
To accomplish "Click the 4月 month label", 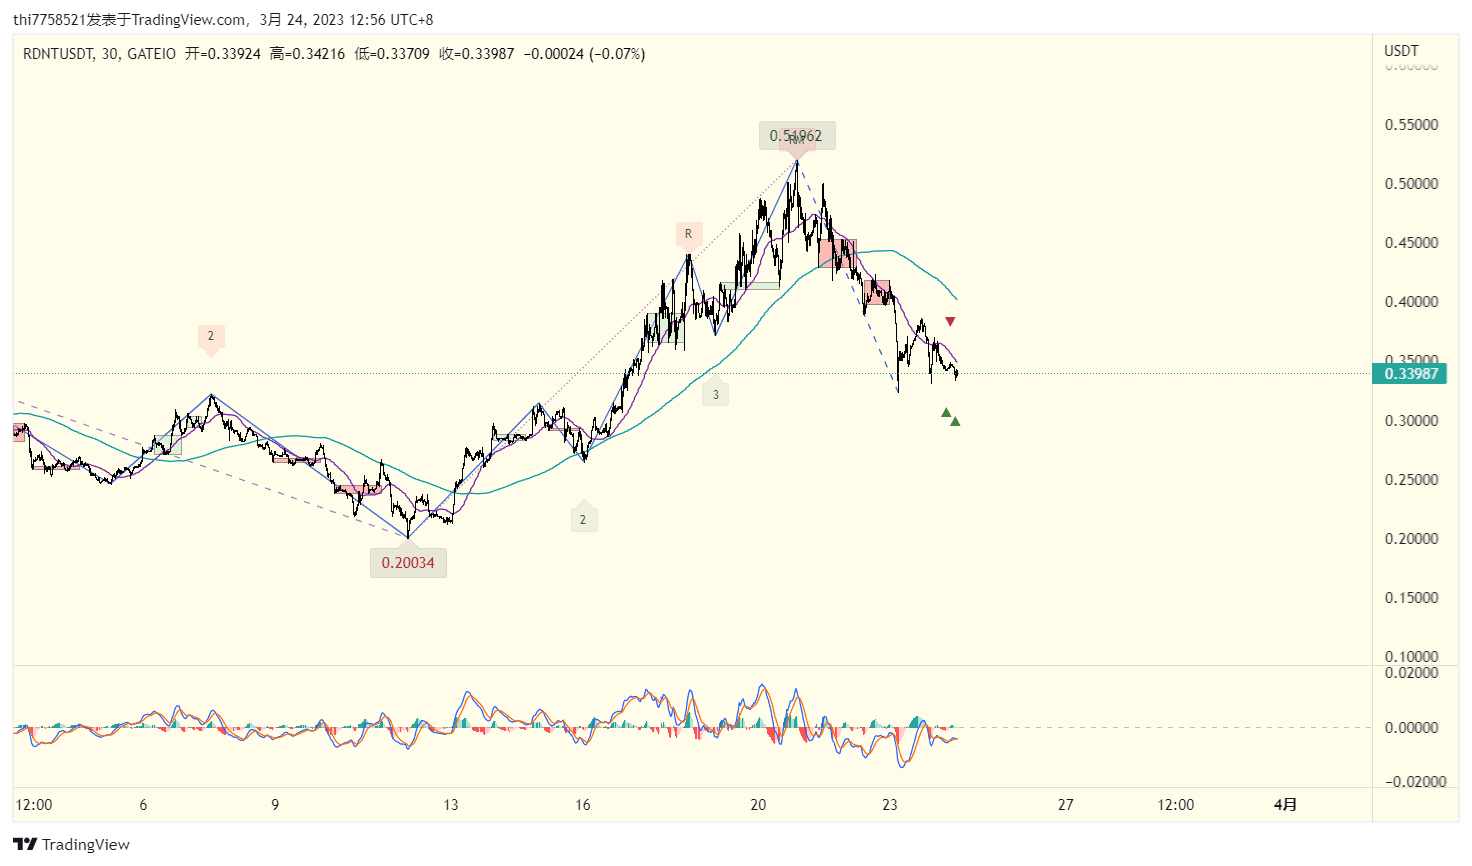I will 1285,805.
